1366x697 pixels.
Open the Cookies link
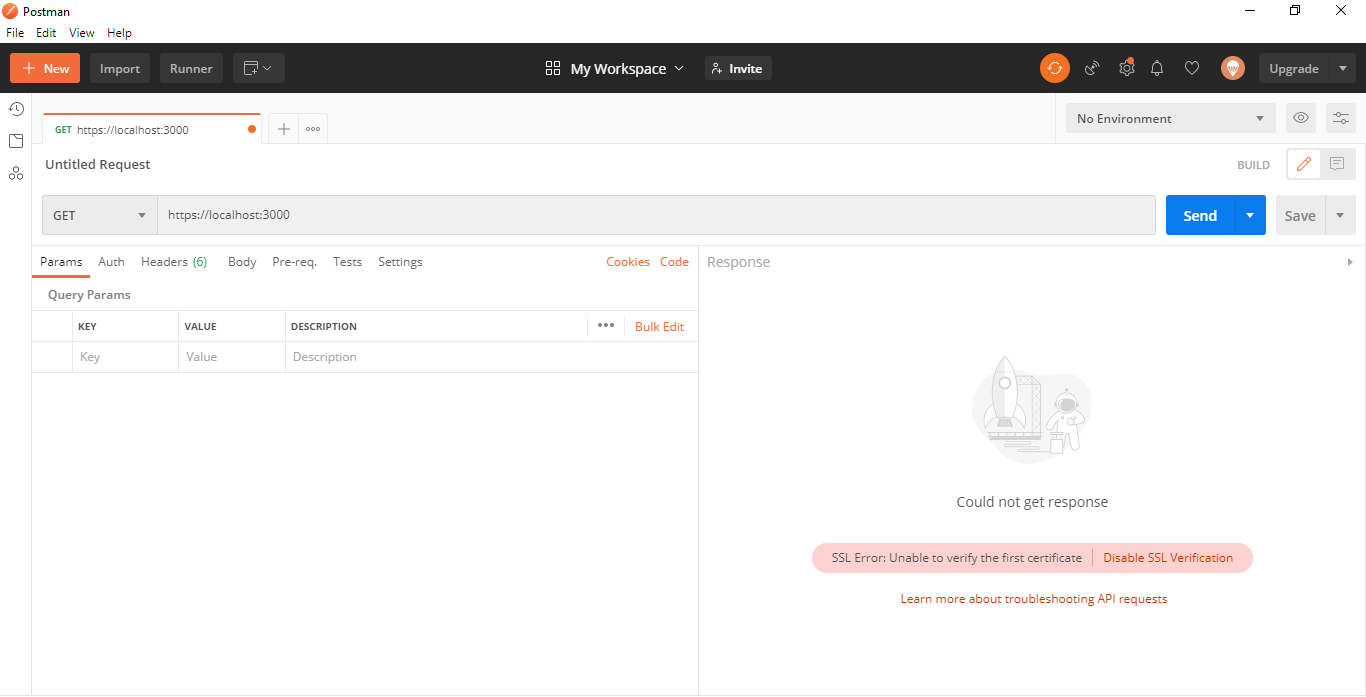[x=628, y=262]
